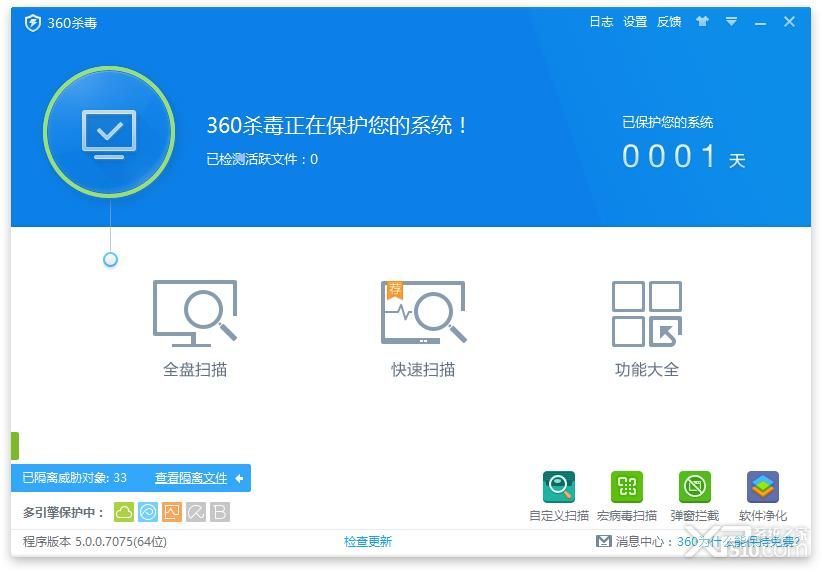Screen dimensions: 822x572
Task: Toggle the gray B BitDefender engine icon
Action: 220,512
